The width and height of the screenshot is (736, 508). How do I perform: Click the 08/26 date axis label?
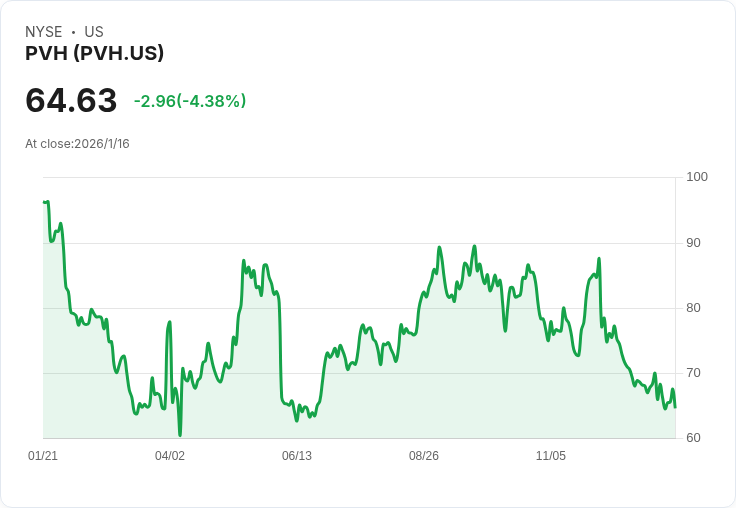coord(424,456)
